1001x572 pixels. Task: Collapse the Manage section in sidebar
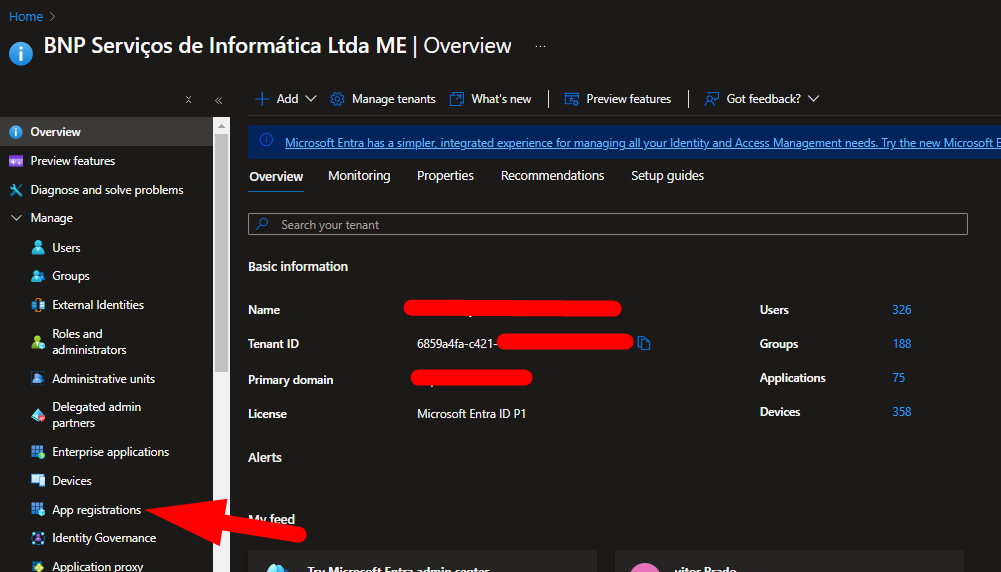15,218
